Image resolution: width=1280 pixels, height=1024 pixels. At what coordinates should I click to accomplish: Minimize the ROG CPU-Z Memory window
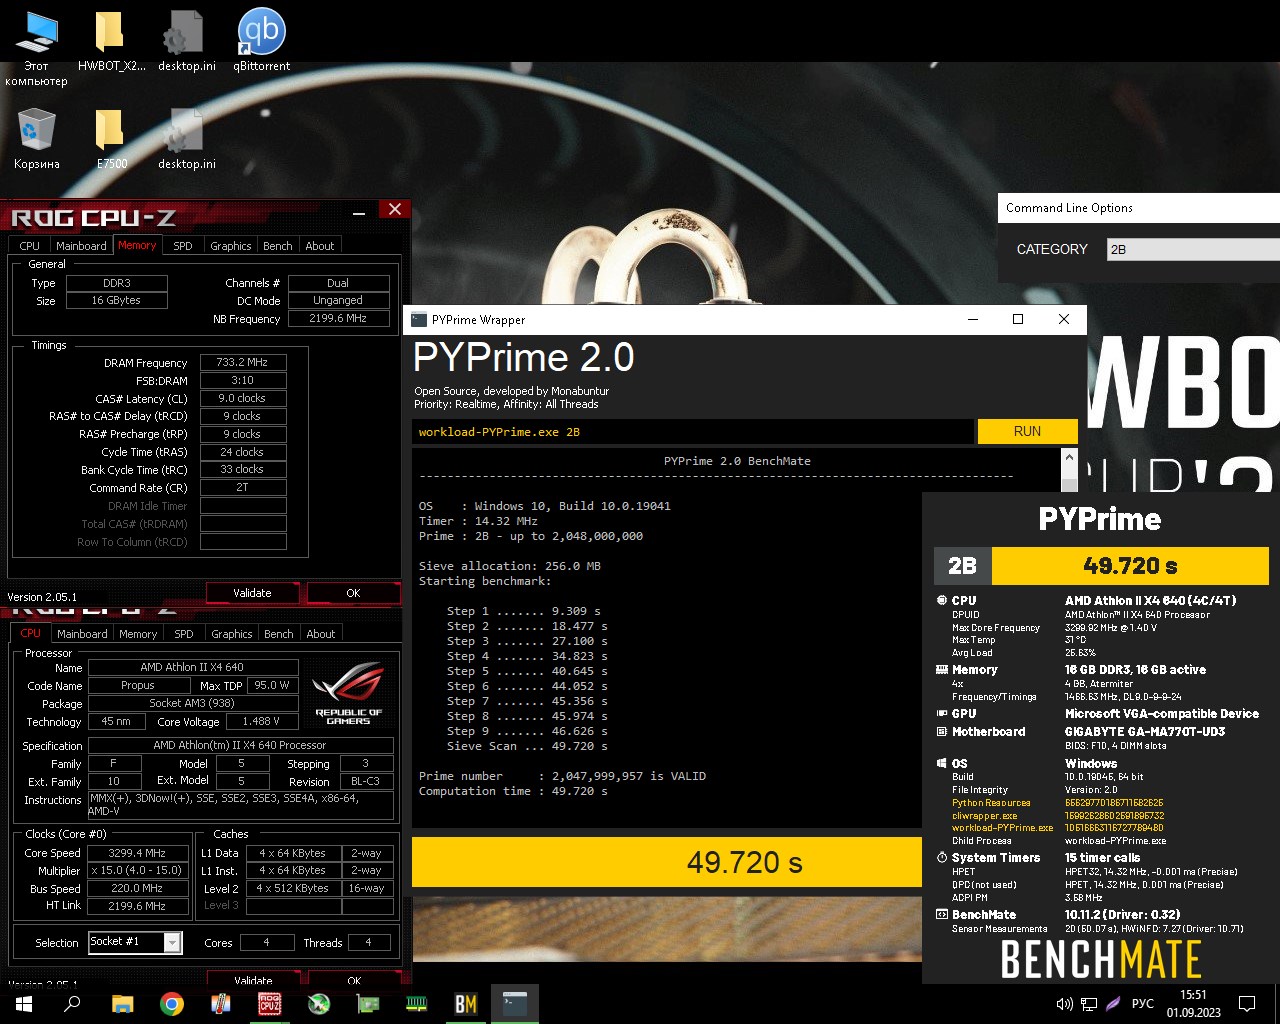pos(359,210)
